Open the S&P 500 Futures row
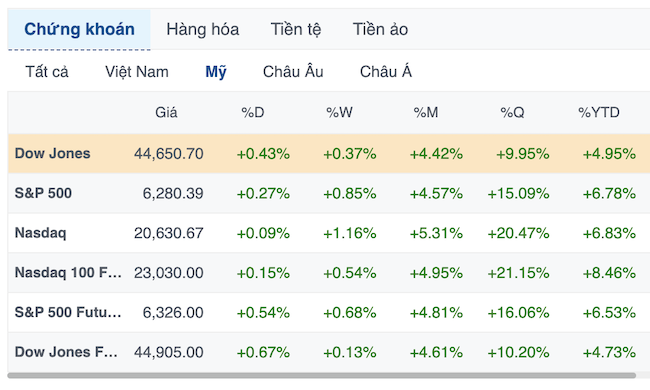This screenshot has width=650, height=390. (329, 312)
